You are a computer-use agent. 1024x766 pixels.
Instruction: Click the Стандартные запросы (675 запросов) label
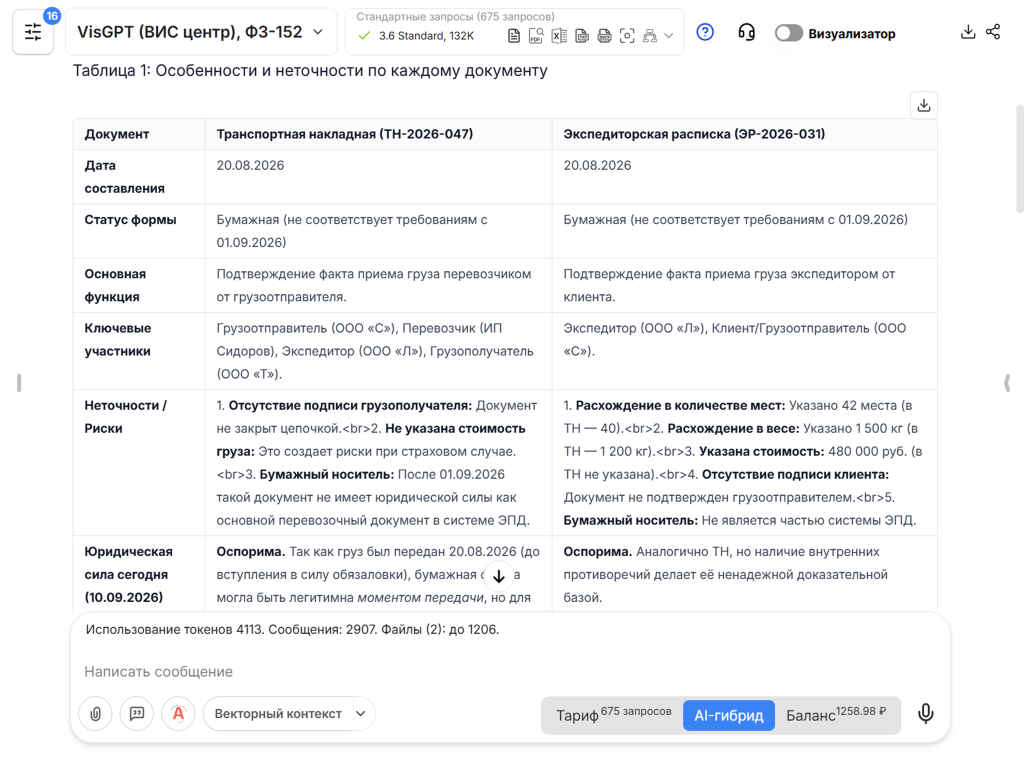pos(455,17)
